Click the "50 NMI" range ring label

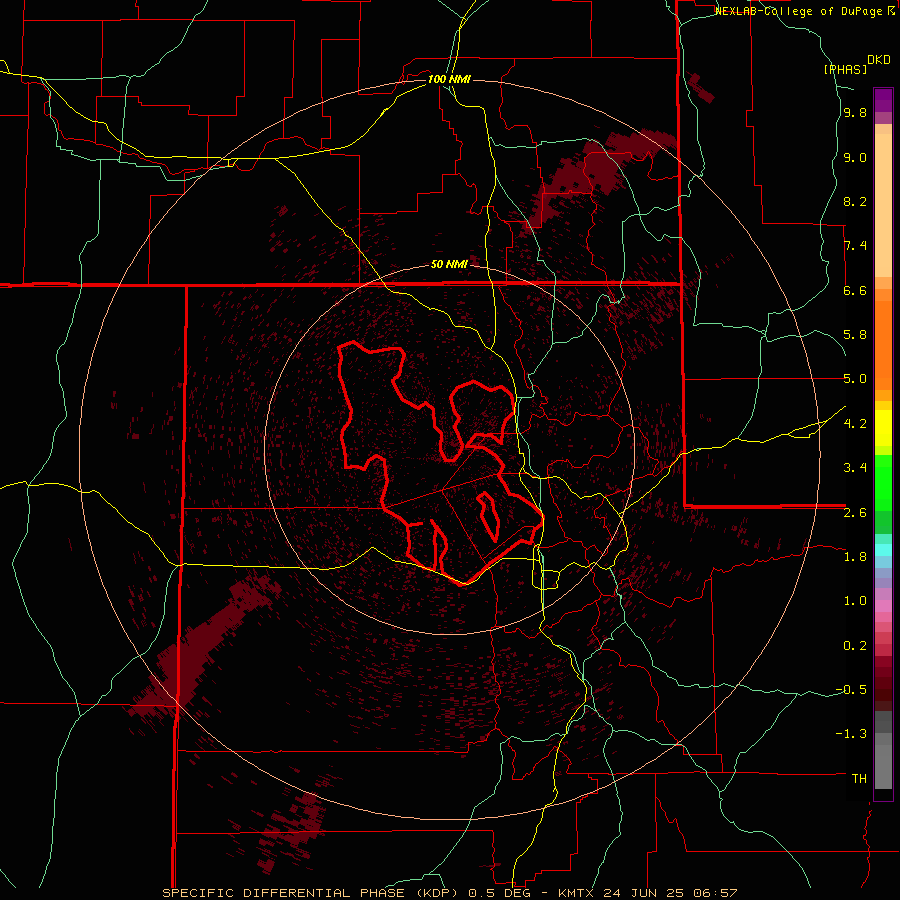[x=449, y=264]
